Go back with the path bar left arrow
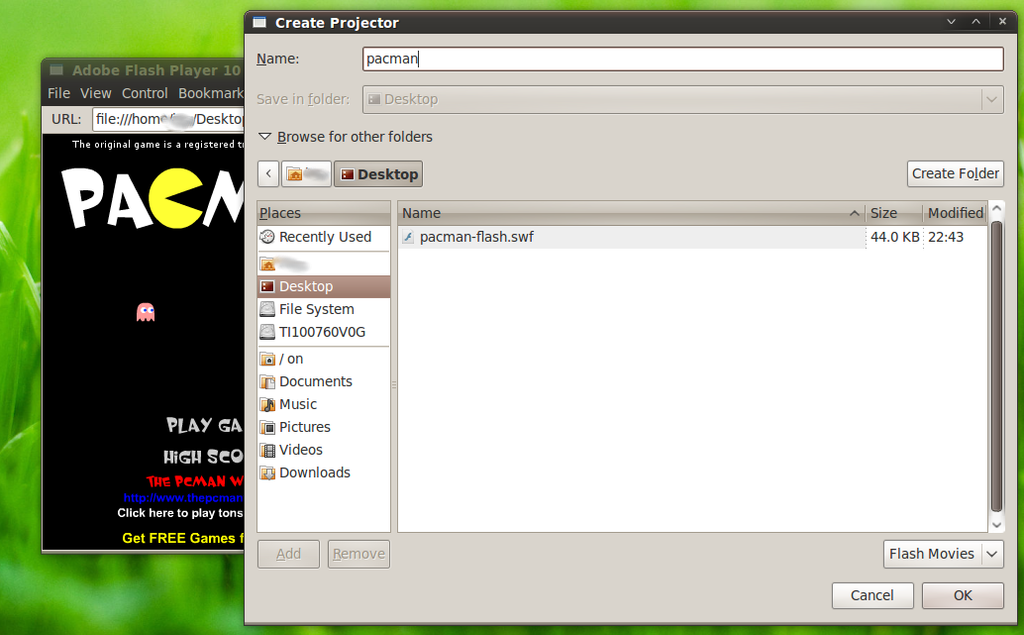 268,174
